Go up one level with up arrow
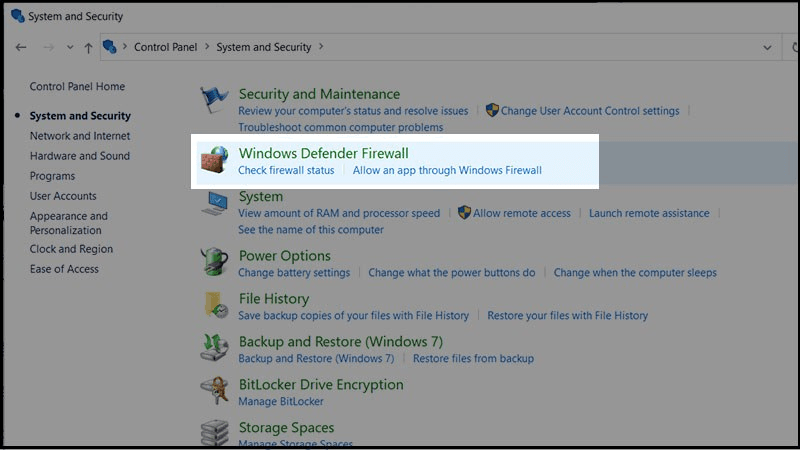The height and width of the screenshot is (450, 800). click(89, 47)
